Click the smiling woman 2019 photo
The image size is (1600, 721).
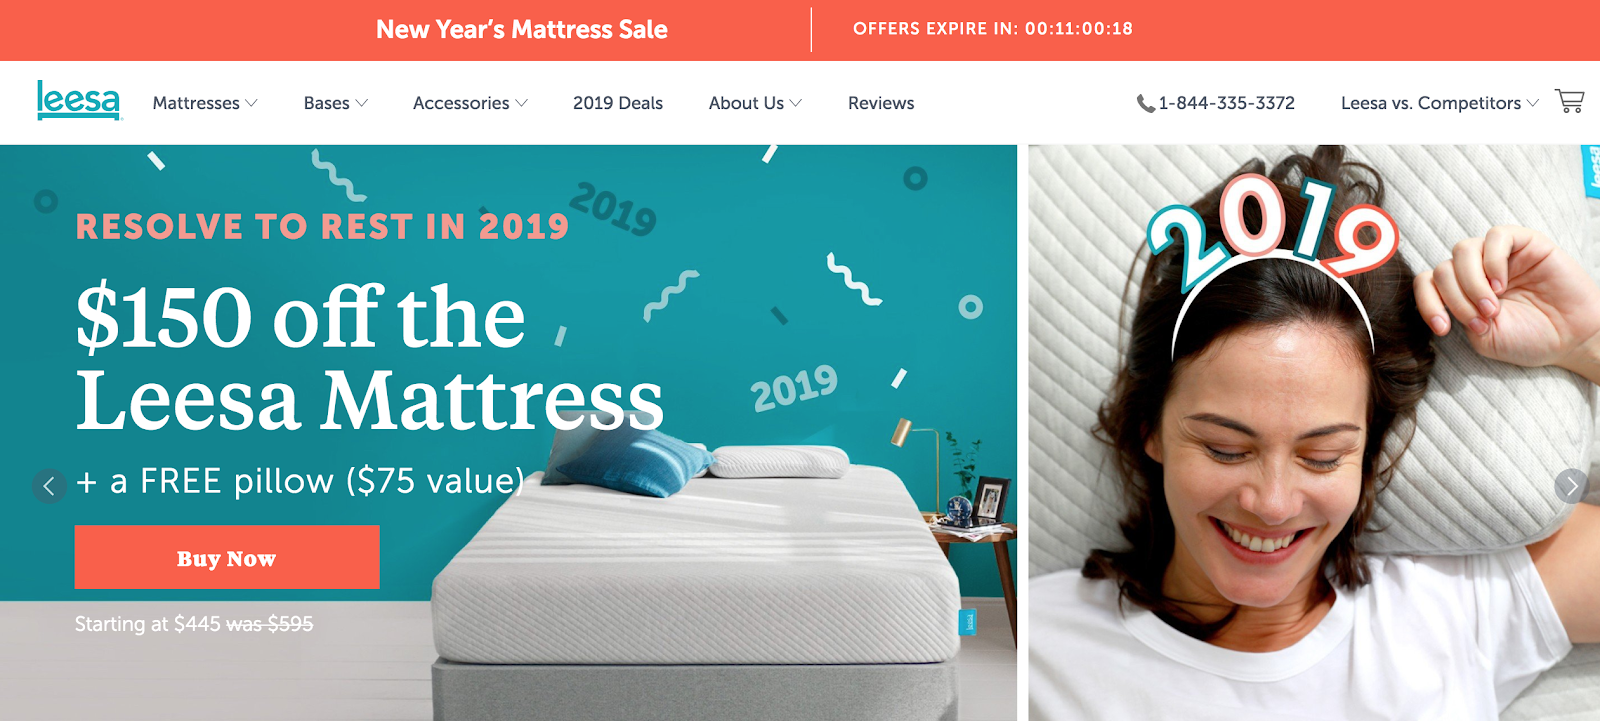[1314, 433]
